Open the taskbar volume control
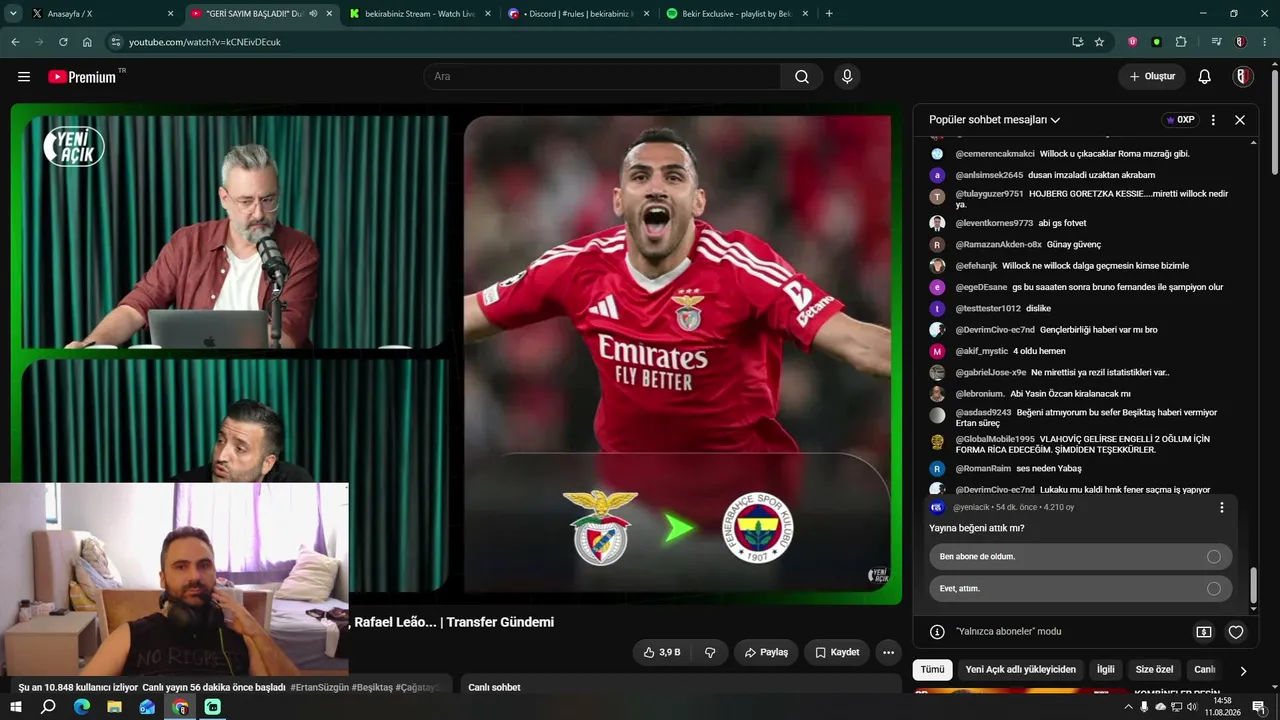The height and width of the screenshot is (720, 1280). [1192, 707]
